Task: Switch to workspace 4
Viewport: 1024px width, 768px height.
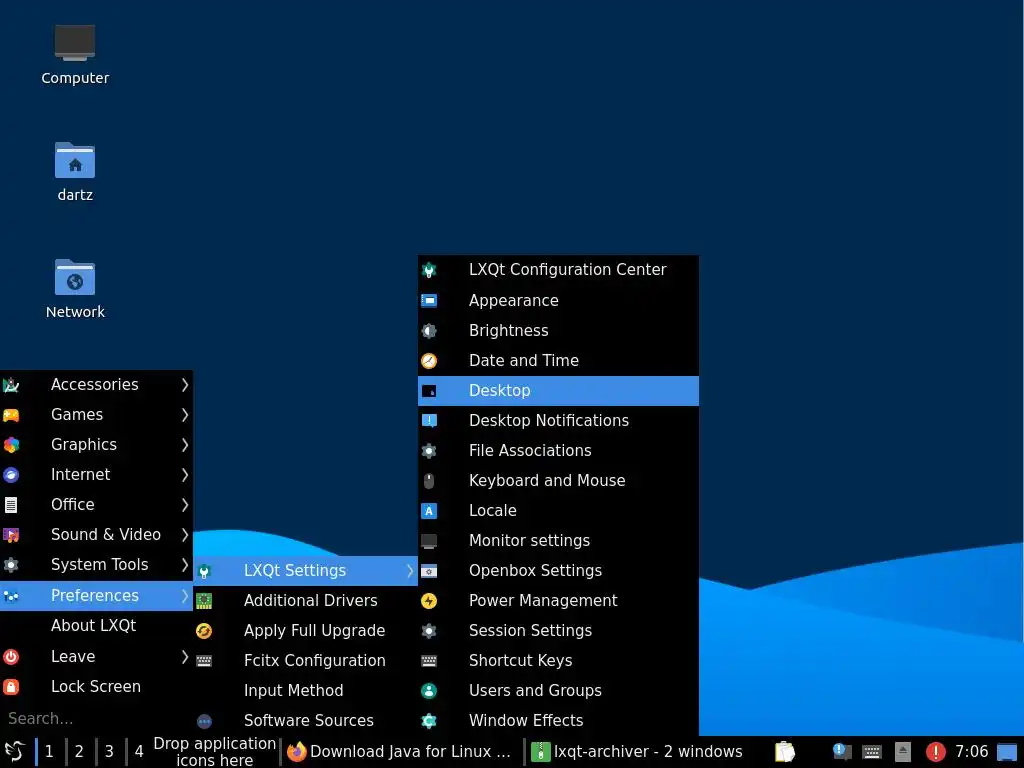Action: [139, 752]
